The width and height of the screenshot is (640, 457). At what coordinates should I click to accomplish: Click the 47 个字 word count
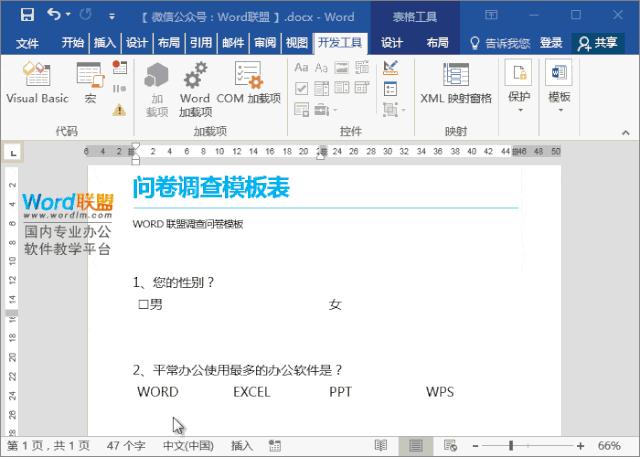pyautogui.click(x=126, y=446)
